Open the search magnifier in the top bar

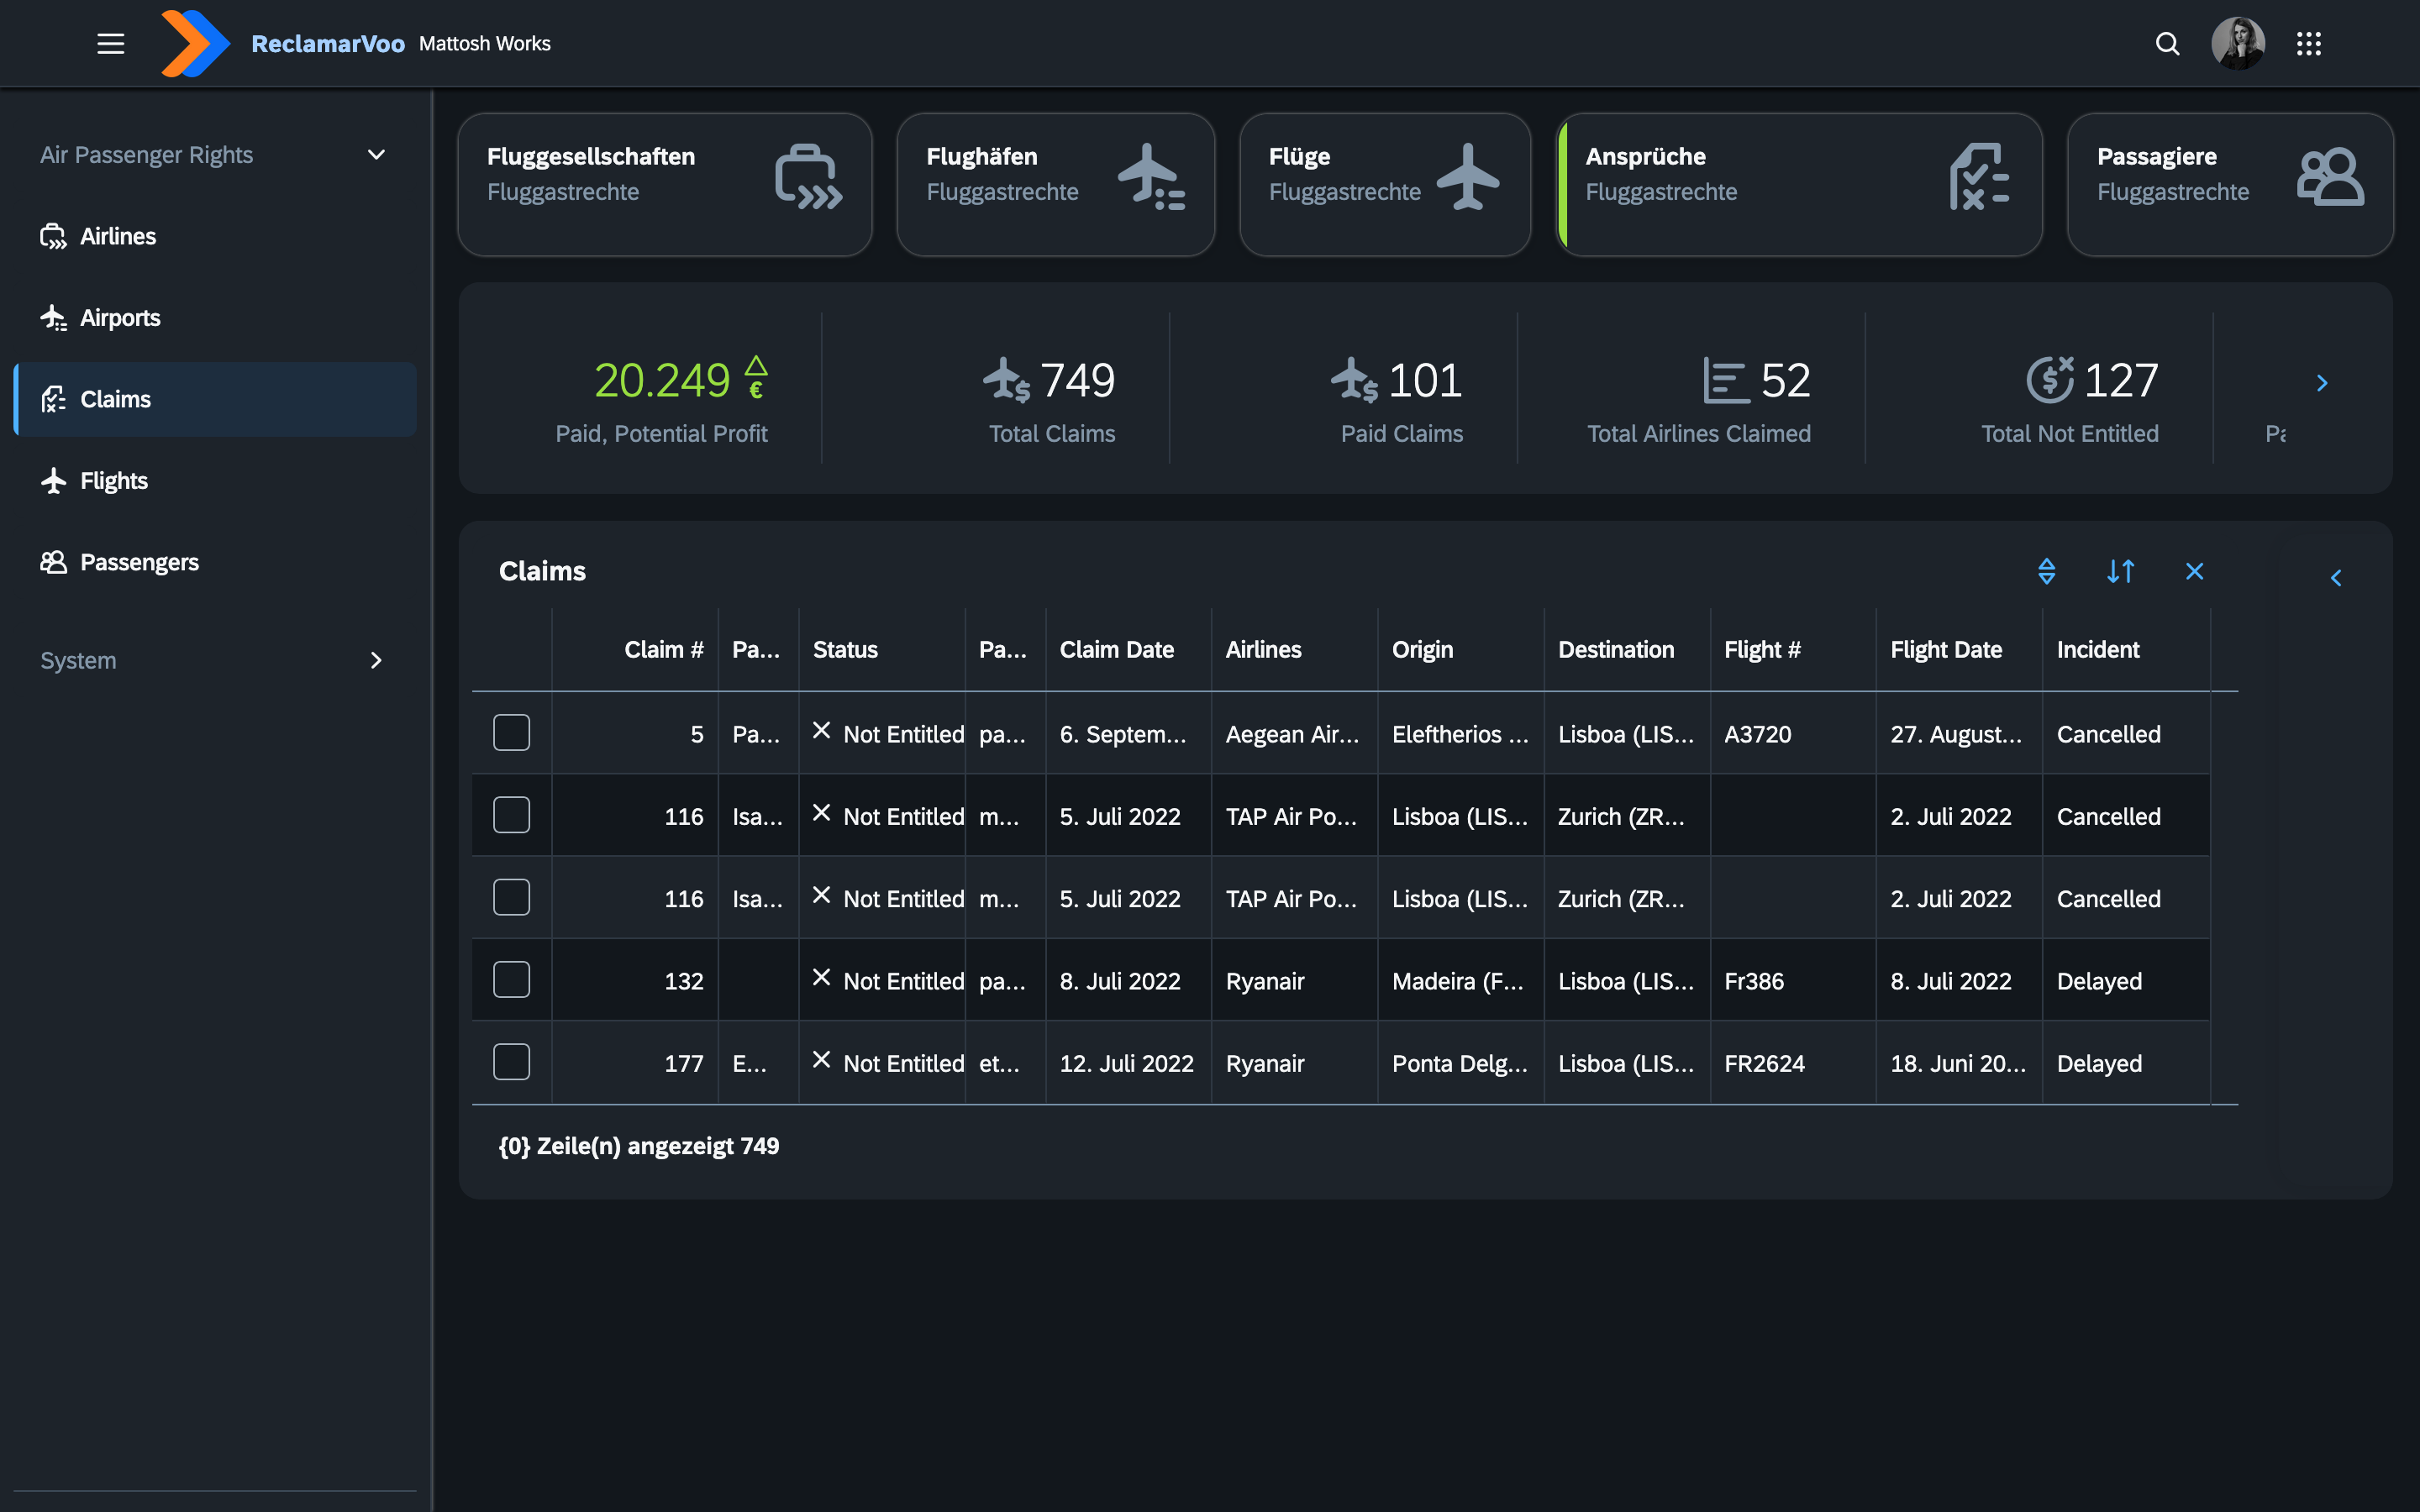tap(2166, 43)
